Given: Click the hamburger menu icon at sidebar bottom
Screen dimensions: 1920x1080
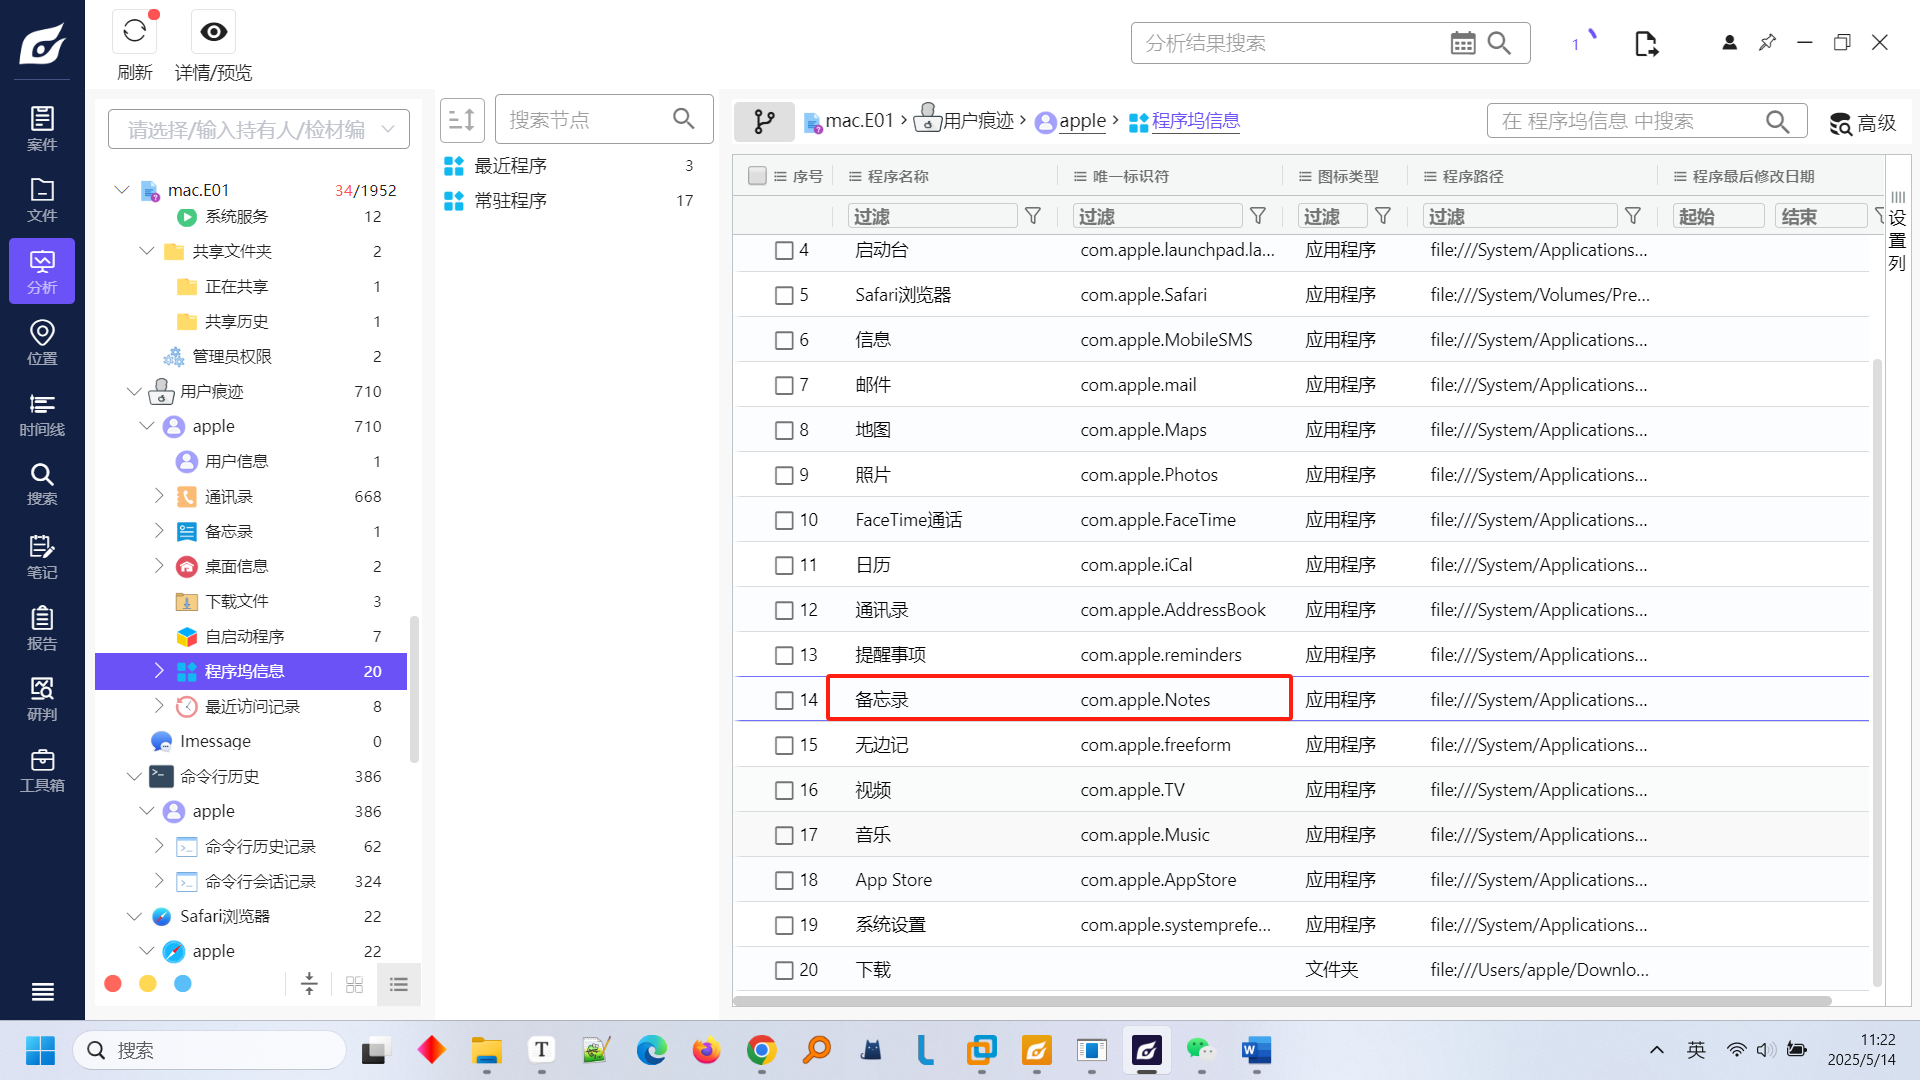Looking at the screenshot, I should click(x=42, y=992).
